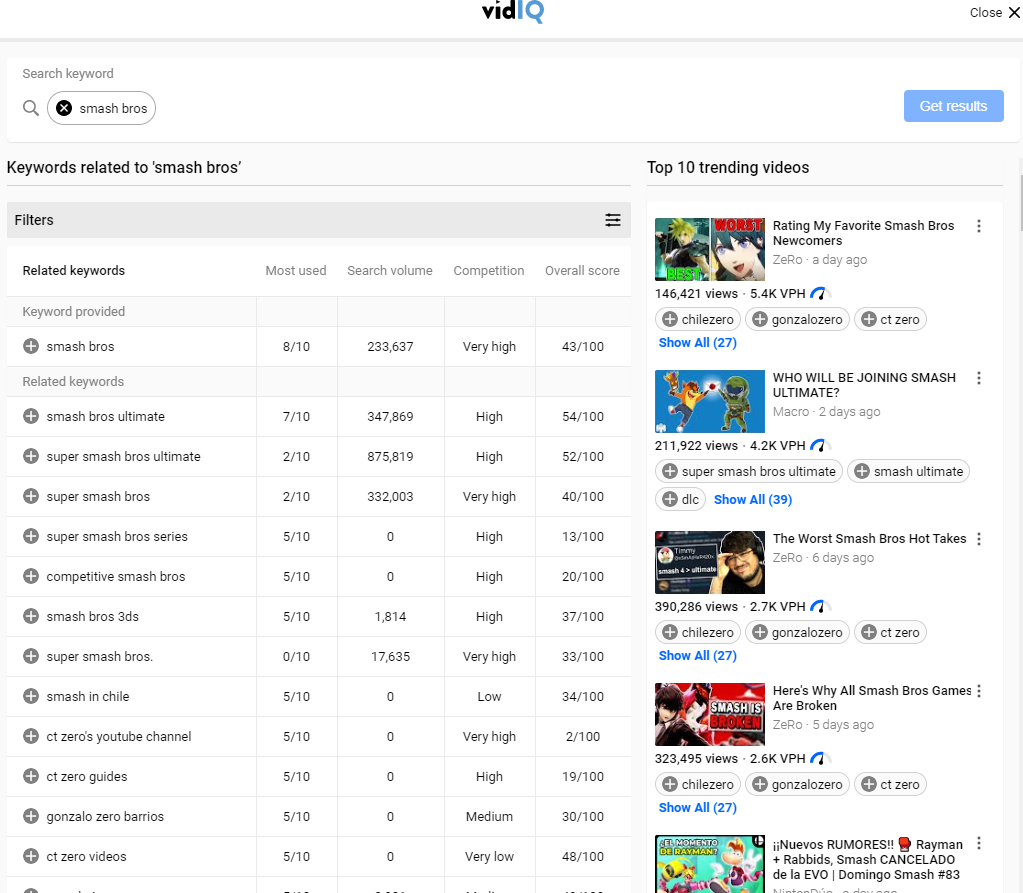Sort by Most used column
Viewport: 1023px width, 893px height.
coord(296,271)
